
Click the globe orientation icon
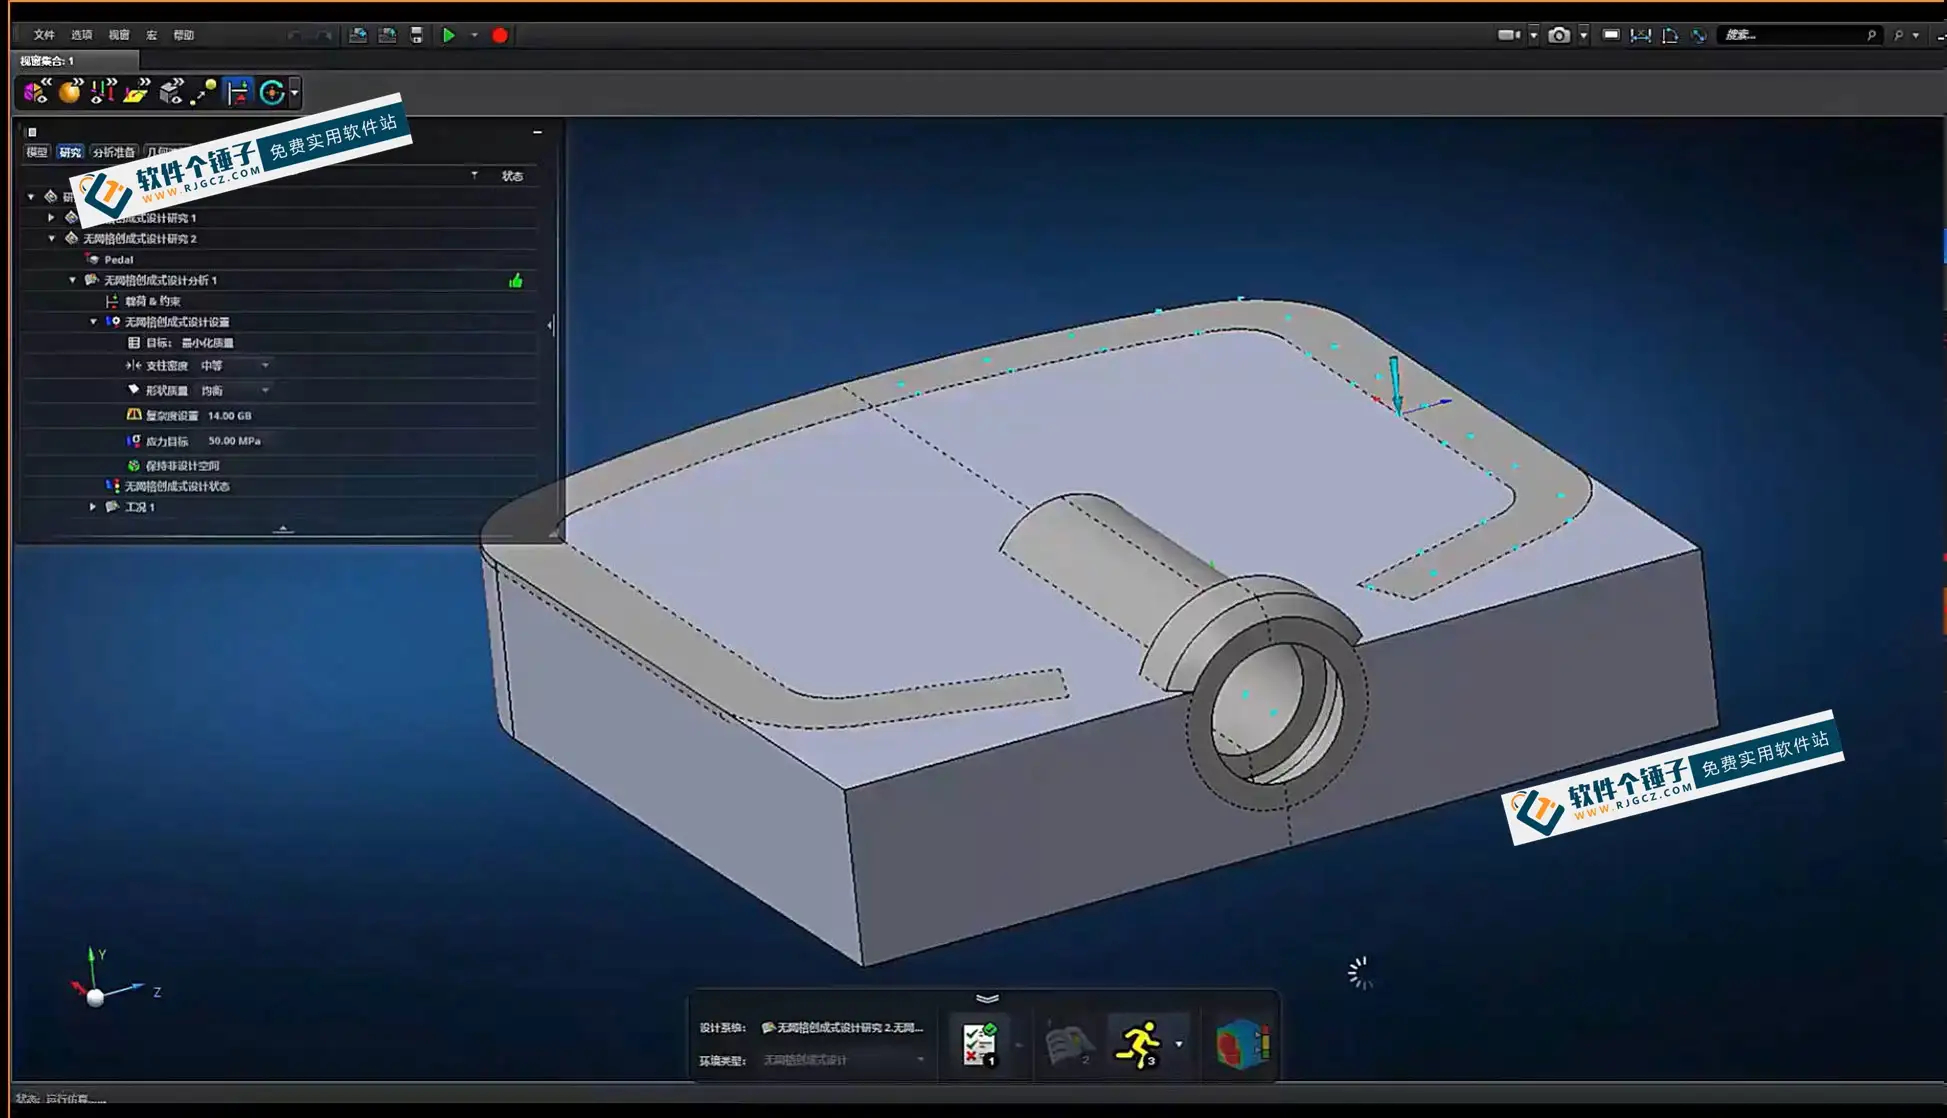[1699, 35]
